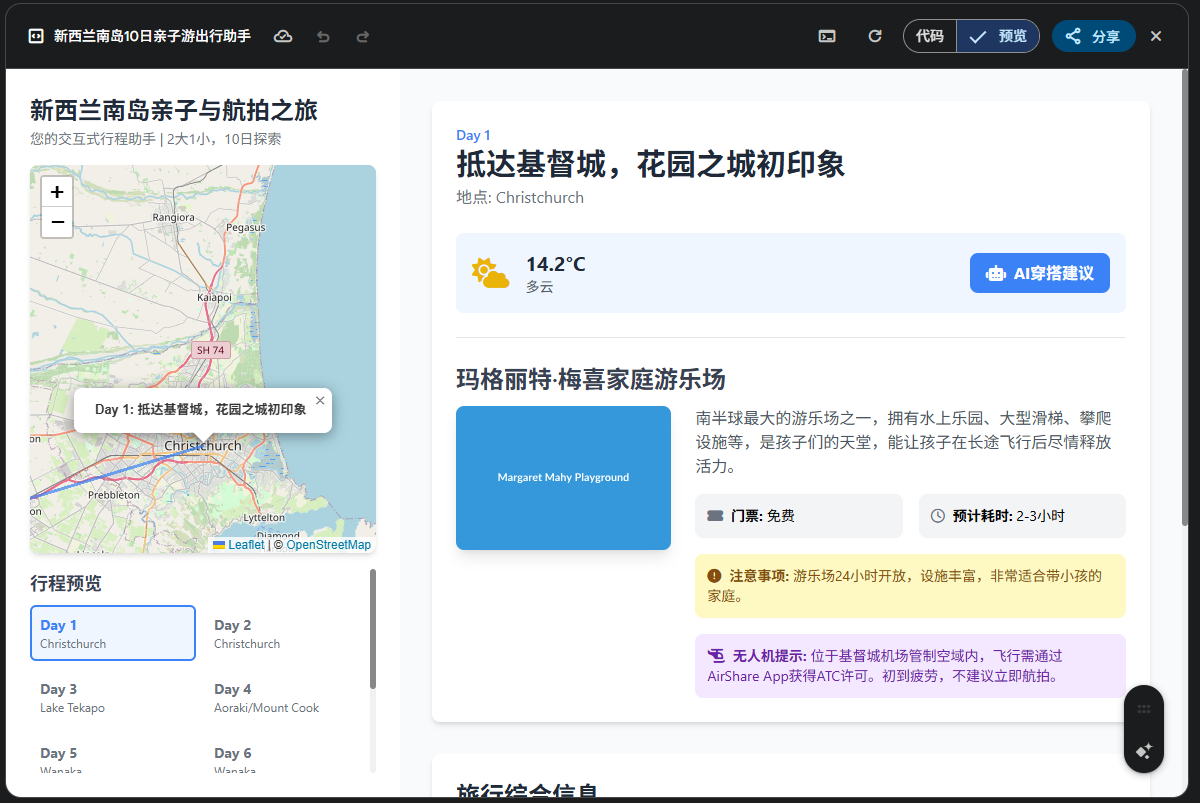Click the sparkle AI floating icon
This screenshot has width=1200, height=803.
tap(1144, 751)
